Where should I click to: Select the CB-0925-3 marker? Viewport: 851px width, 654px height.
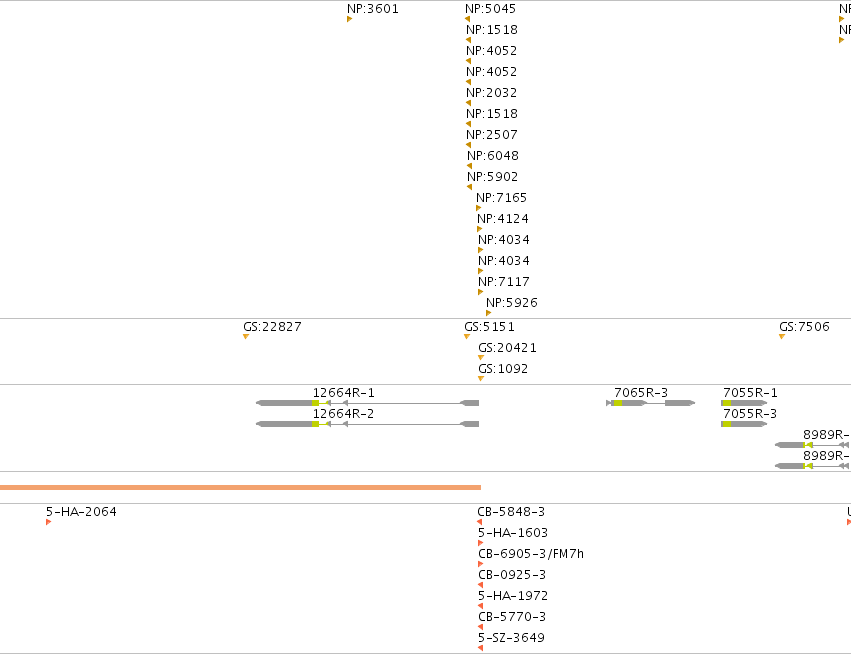(480, 585)
